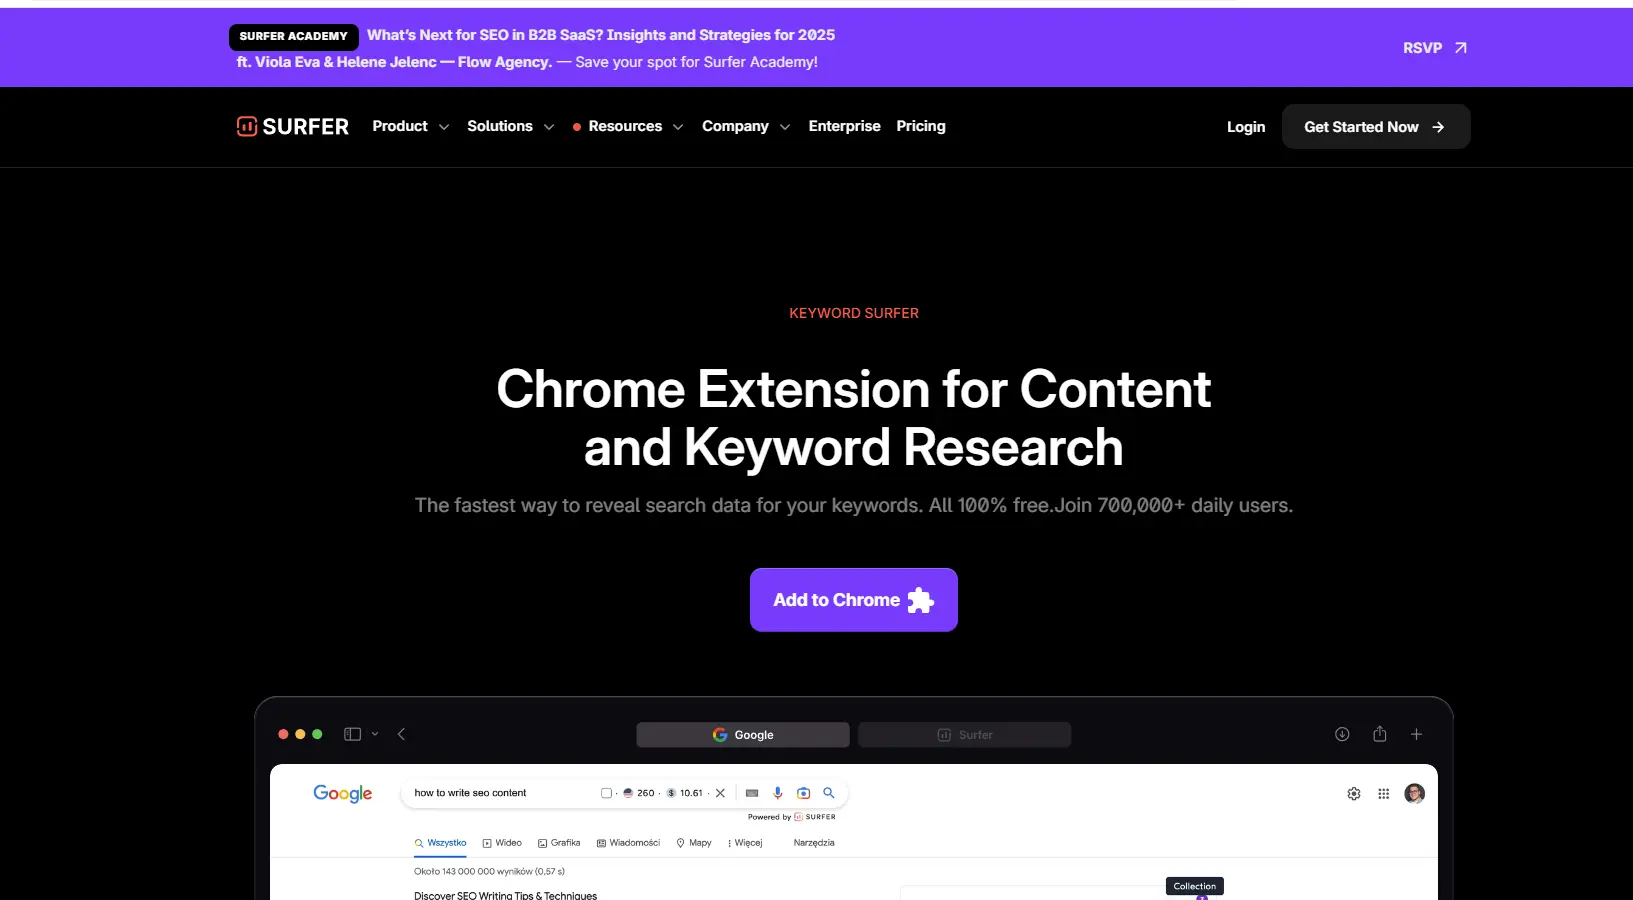Click the keyboard icon in the search bar
Viewport: 1633px width, 900px height.
tap(752, 793)
